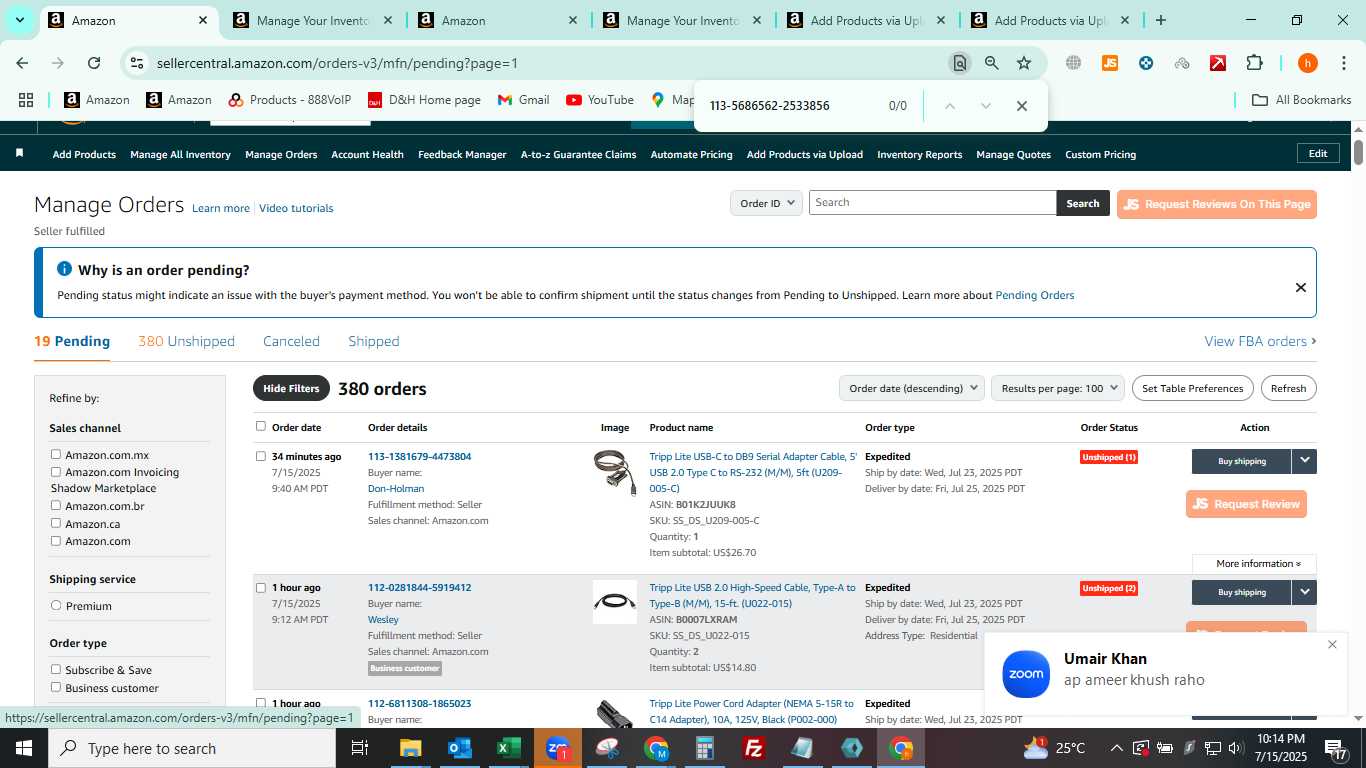Viewport: 1366px width, 768px height.
Task: Click in the order Search field
Action: (932, 203)
